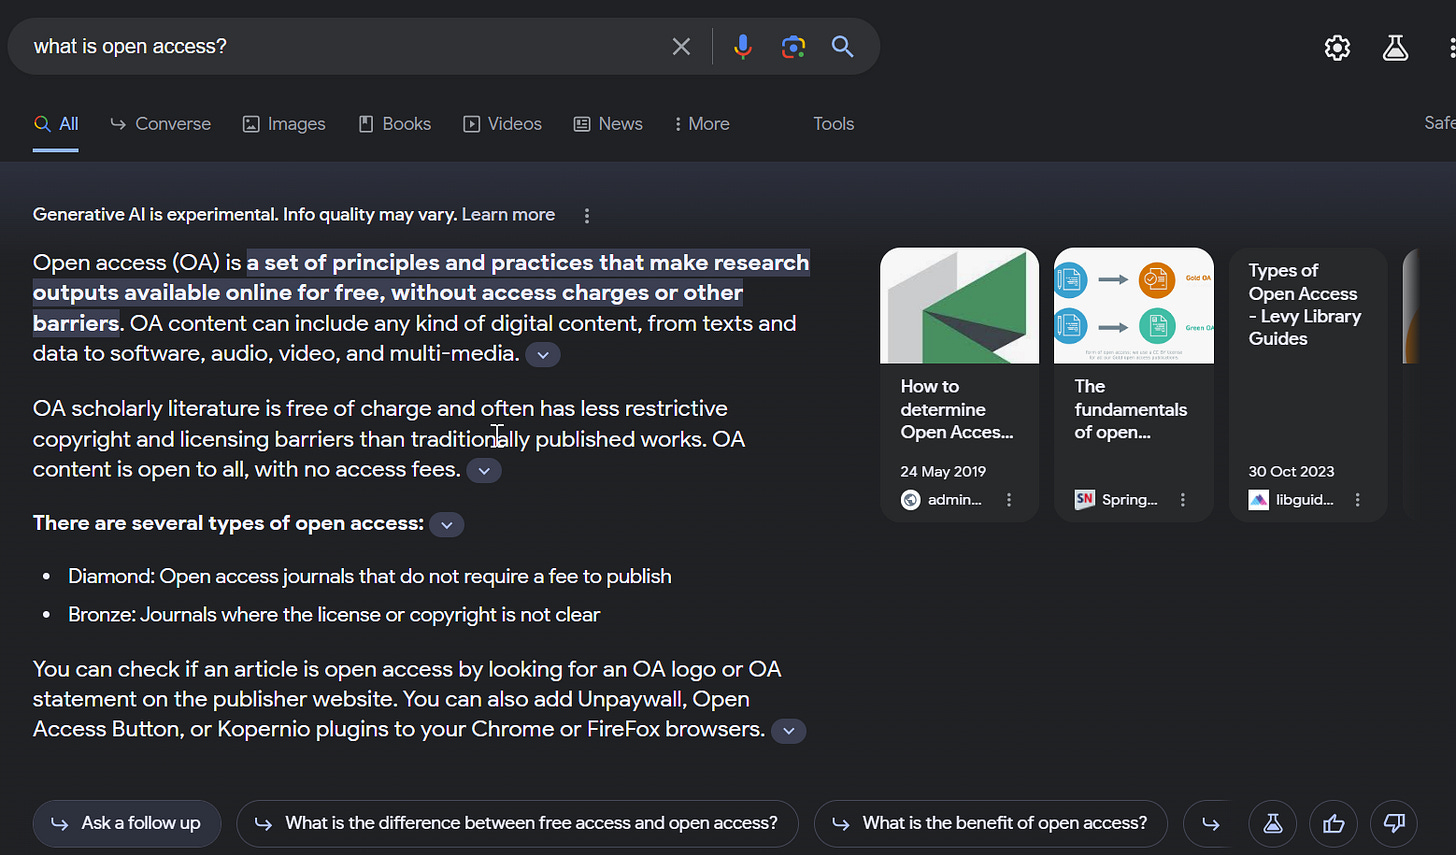The height and width of the screenshot is (855, 1456).
Task: Click the 'Bronze: Journals where the license' bullet
Action: click(334, 615)
